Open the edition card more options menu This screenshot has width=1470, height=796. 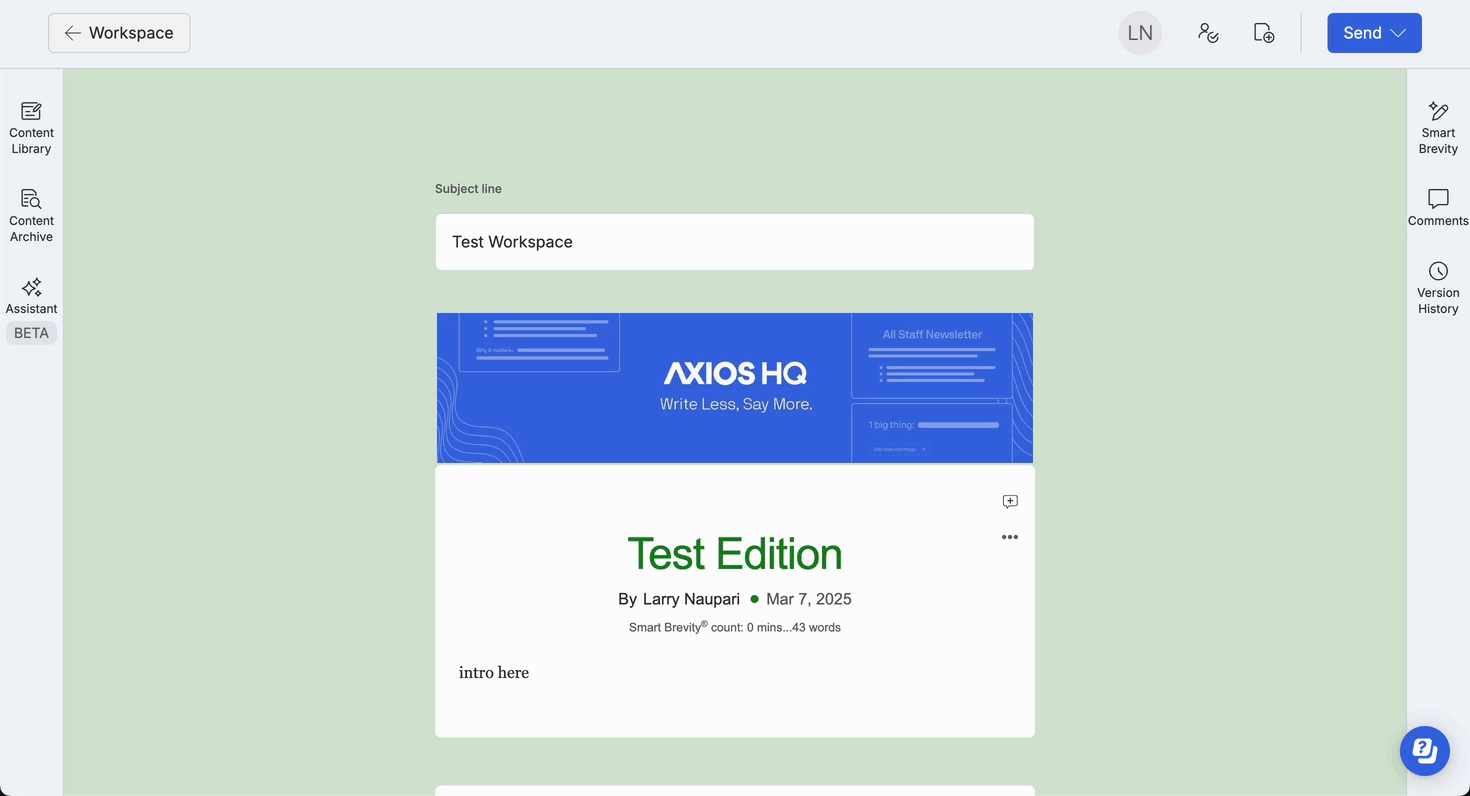click(1010, 537)
